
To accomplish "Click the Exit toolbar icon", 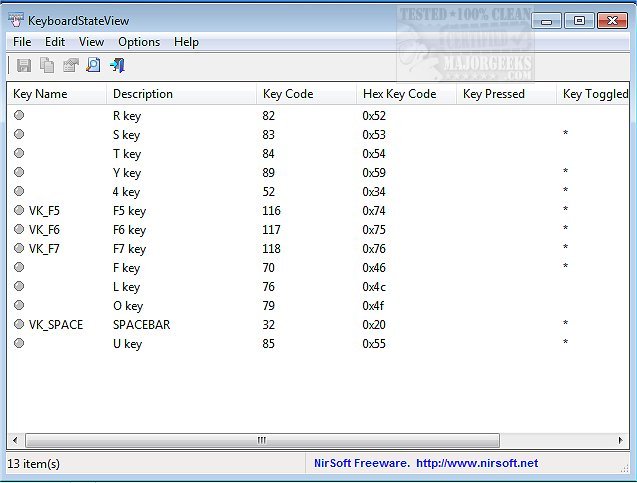I will click(x=117, y=65).
